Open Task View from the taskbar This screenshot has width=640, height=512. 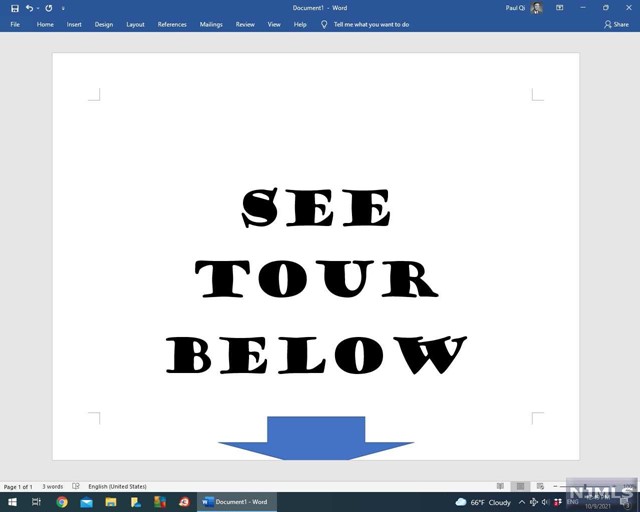pos(37,502)
